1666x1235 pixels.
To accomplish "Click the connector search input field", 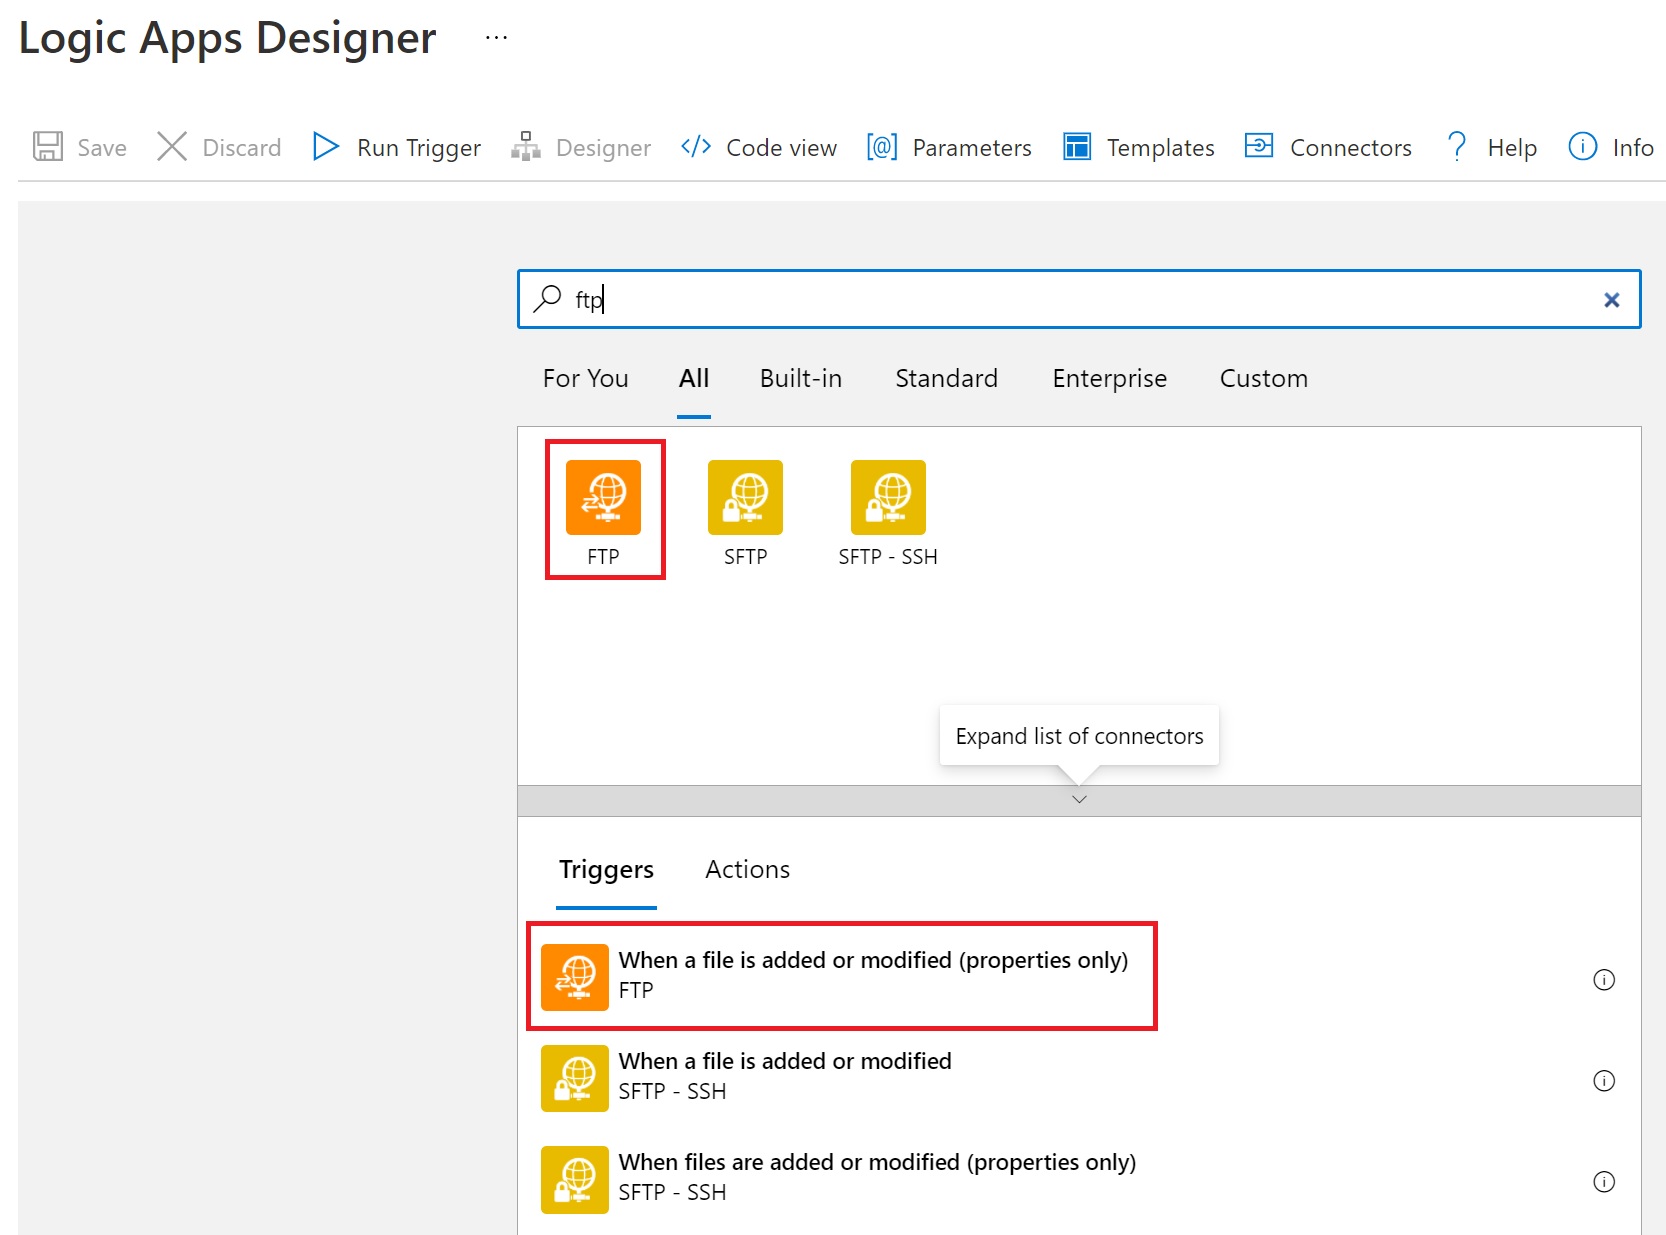I will tap(1080, 300).
